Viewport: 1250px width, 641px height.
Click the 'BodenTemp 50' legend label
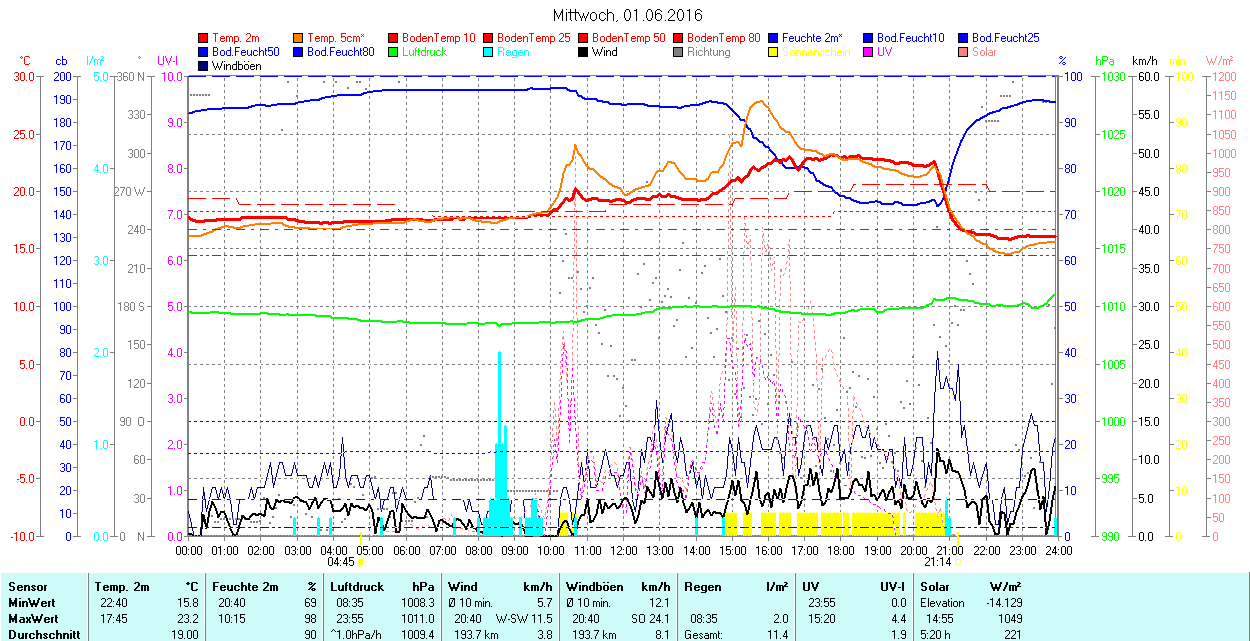point(629,38)
